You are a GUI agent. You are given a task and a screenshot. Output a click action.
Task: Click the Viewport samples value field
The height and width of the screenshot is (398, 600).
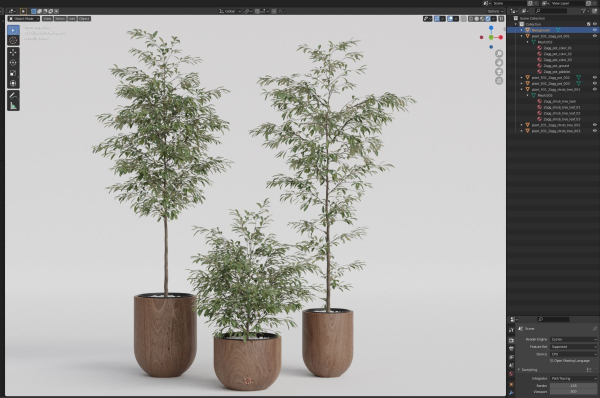[x=574, y=392]
